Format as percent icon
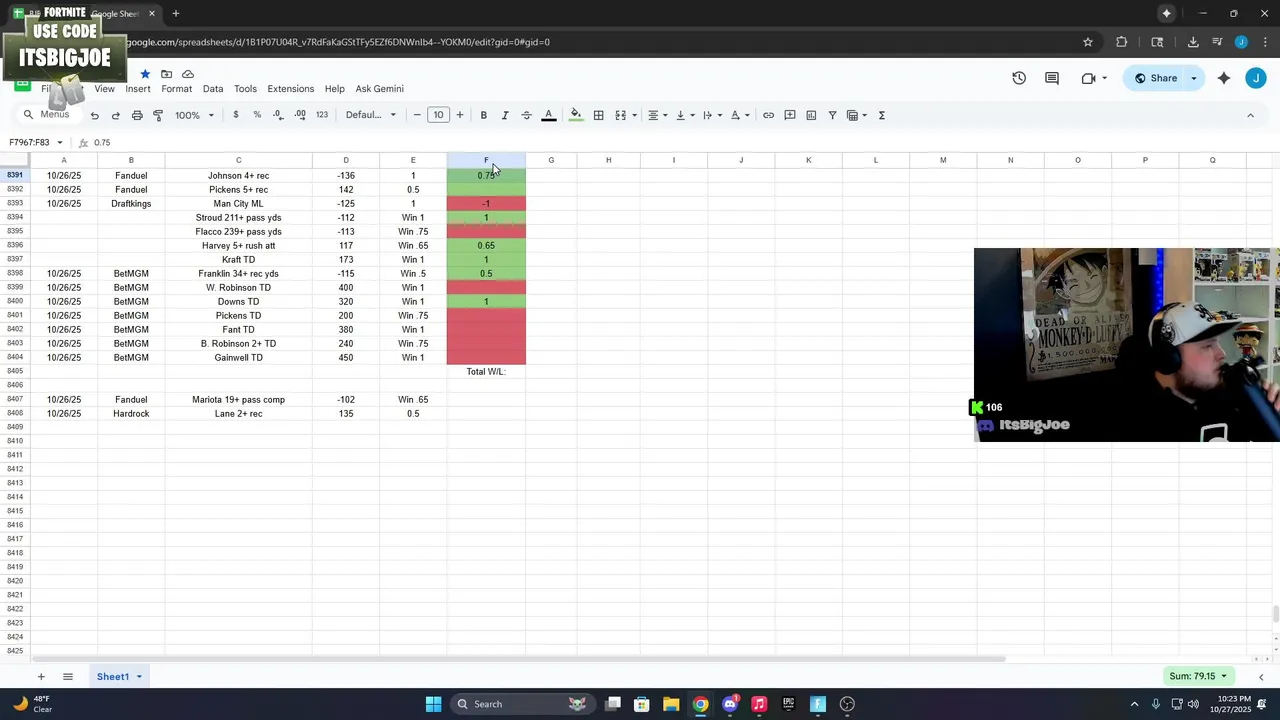This screenshot has height=720, width=1280. (x=257, y=115)
